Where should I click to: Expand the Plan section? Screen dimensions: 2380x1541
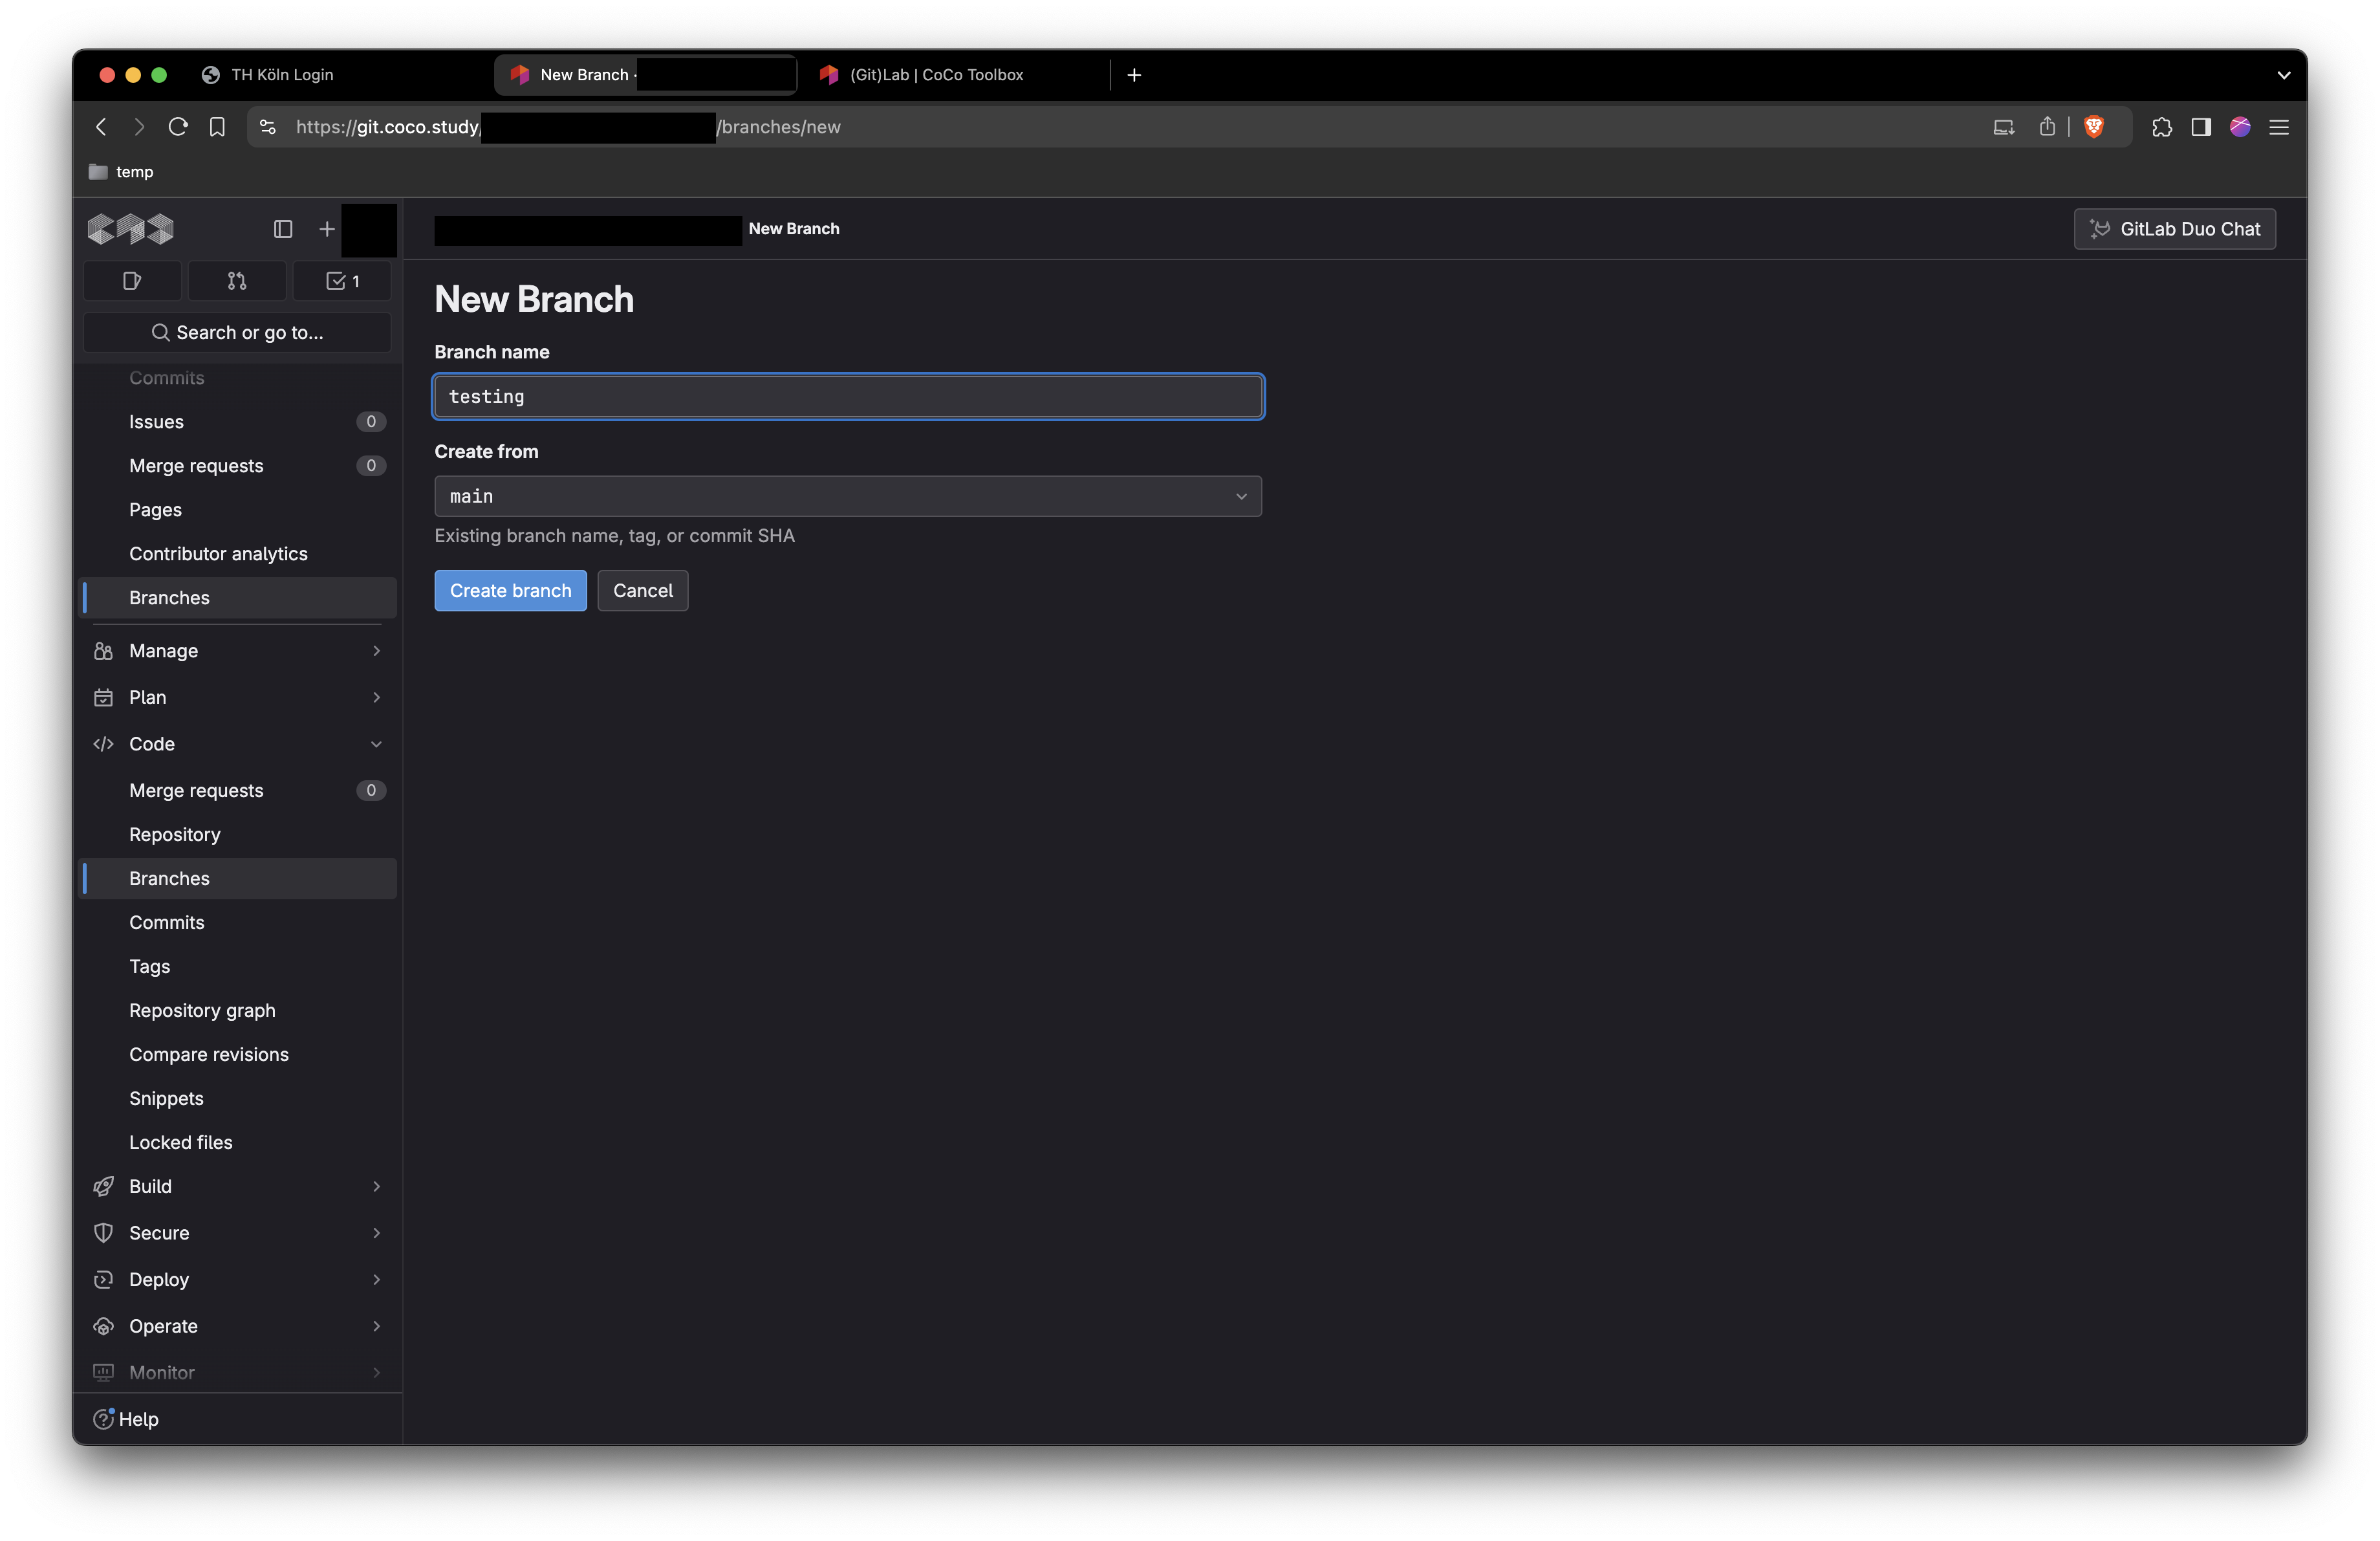pos(237,697)
